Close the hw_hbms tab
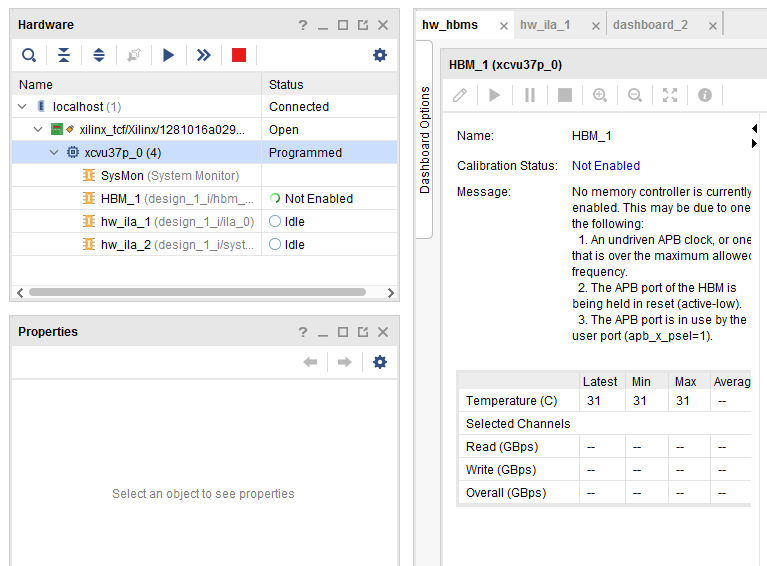Screen dimensions: 767x566 pos(503,26)
